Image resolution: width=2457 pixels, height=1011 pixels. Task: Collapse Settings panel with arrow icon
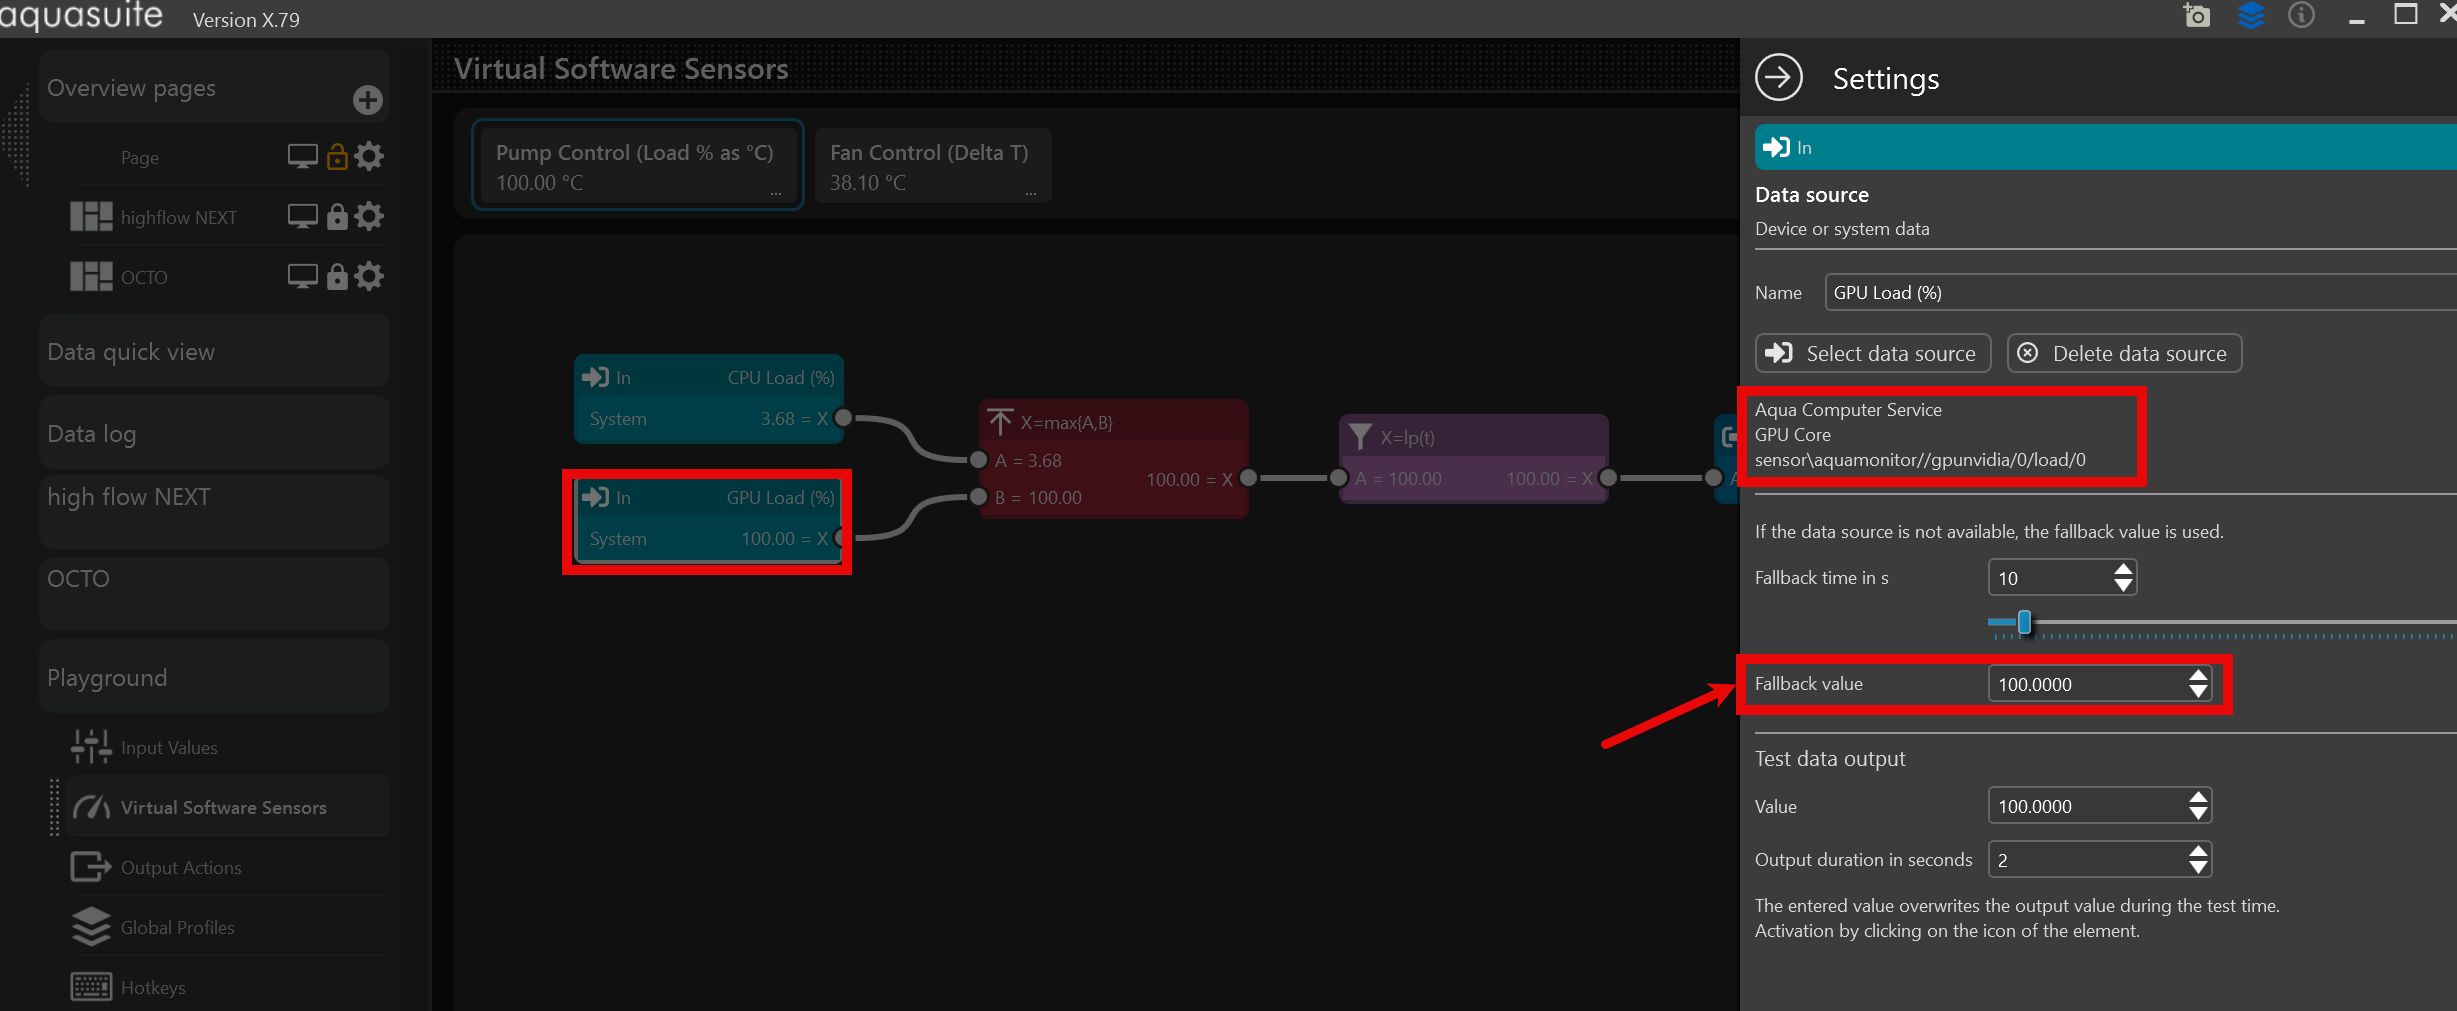coord(1779,78)
